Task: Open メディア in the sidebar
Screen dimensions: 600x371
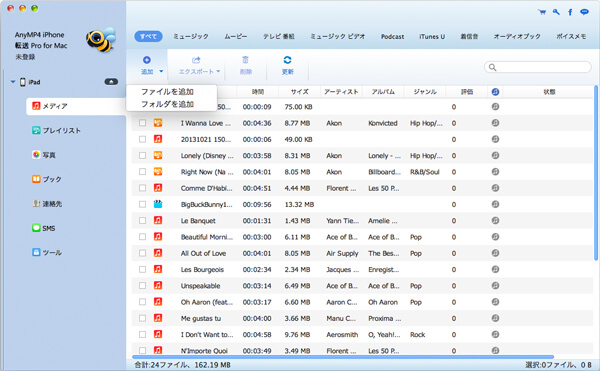Action: click(76, 106)
